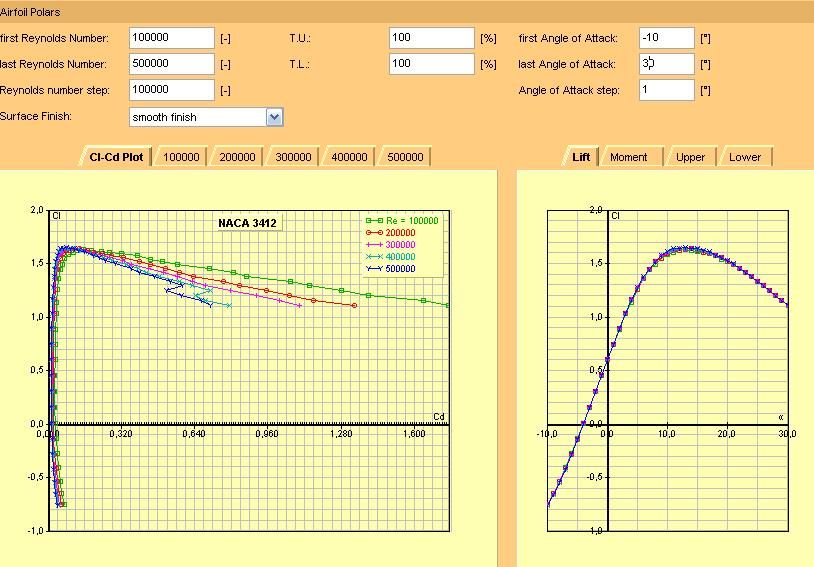The width and height of the screenshot is (814, 567).
Task: Open the Upper surface tab
Action: (x=690, y=157)
